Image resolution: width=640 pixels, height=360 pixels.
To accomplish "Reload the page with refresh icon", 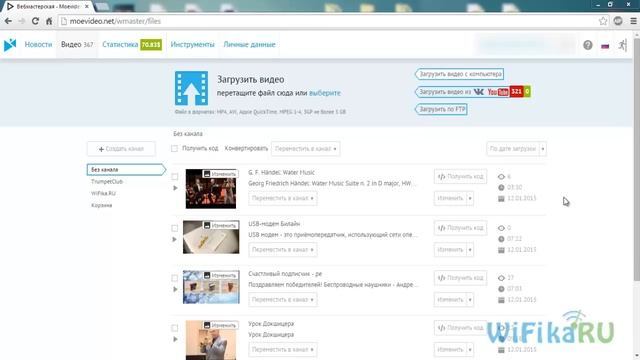I will point(35,21).
